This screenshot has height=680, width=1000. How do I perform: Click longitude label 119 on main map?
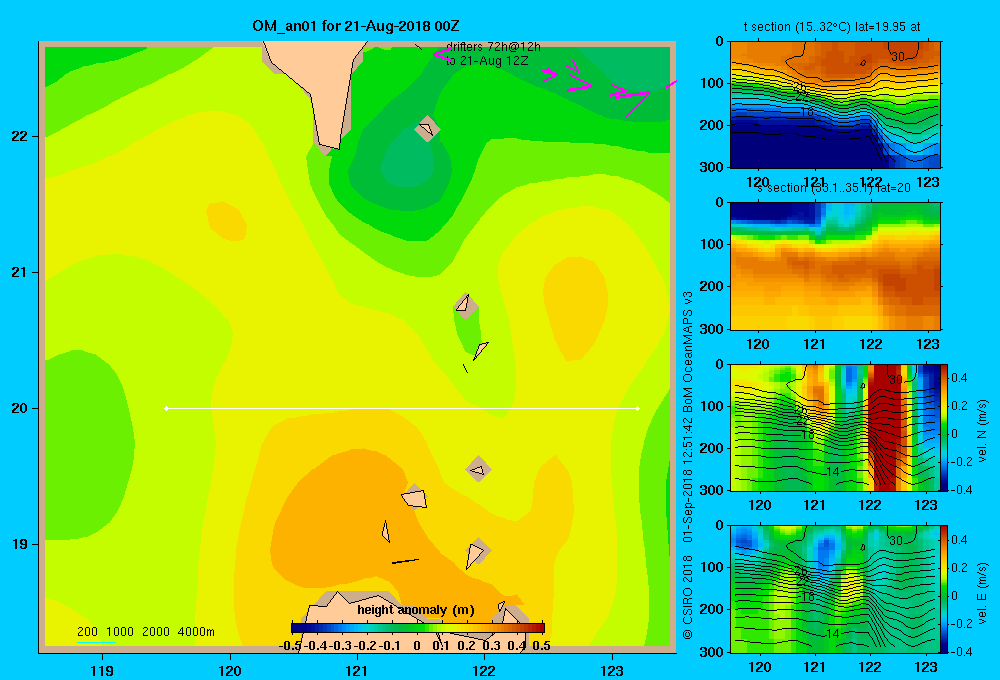(102, 670)
